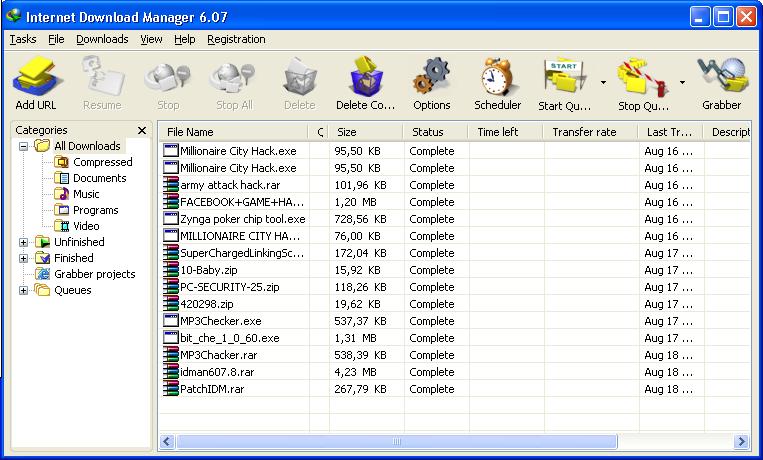Click the Delete trash icon
Viewport: 763px width, 460px height.
[x=300, y=77]
